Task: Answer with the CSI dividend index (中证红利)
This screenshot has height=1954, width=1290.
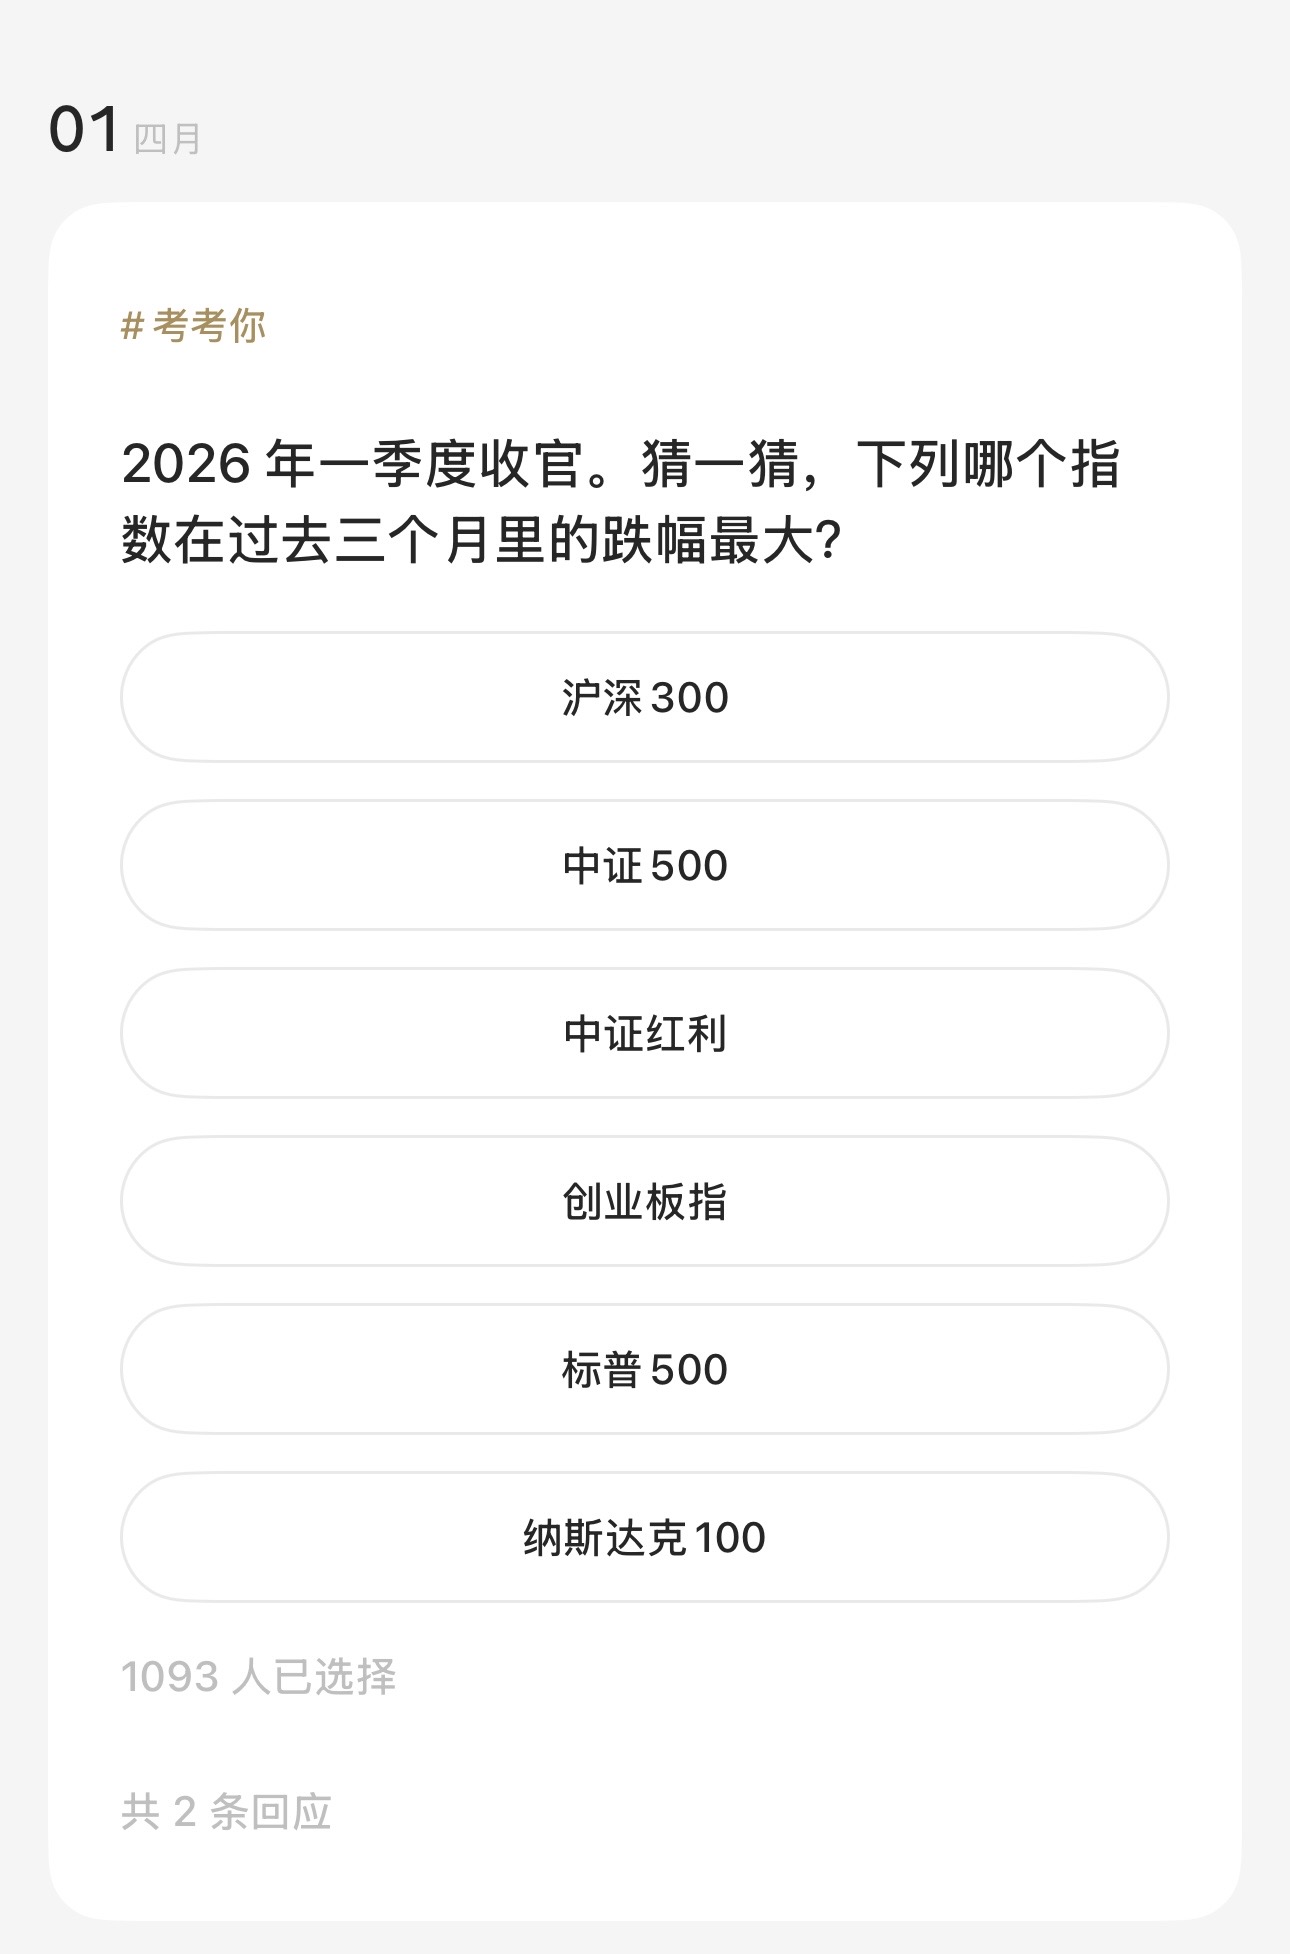Action: (x=645, y=1033)
